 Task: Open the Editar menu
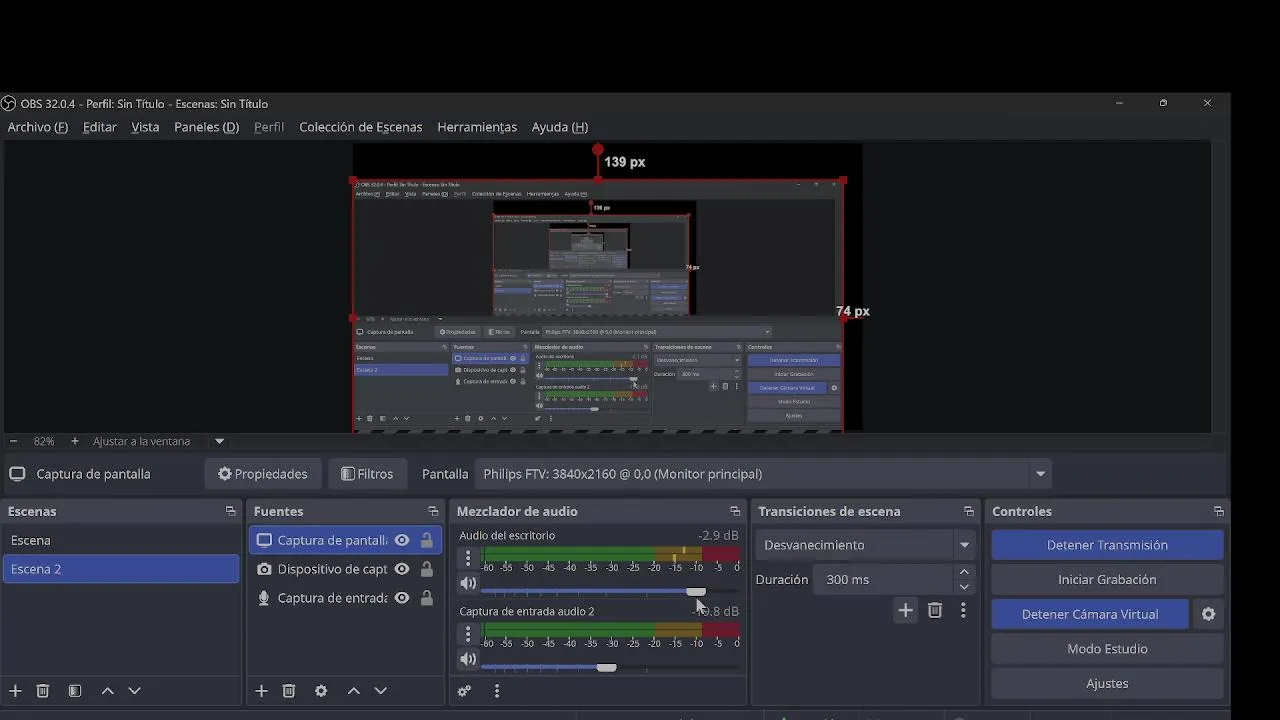point(100,127)
